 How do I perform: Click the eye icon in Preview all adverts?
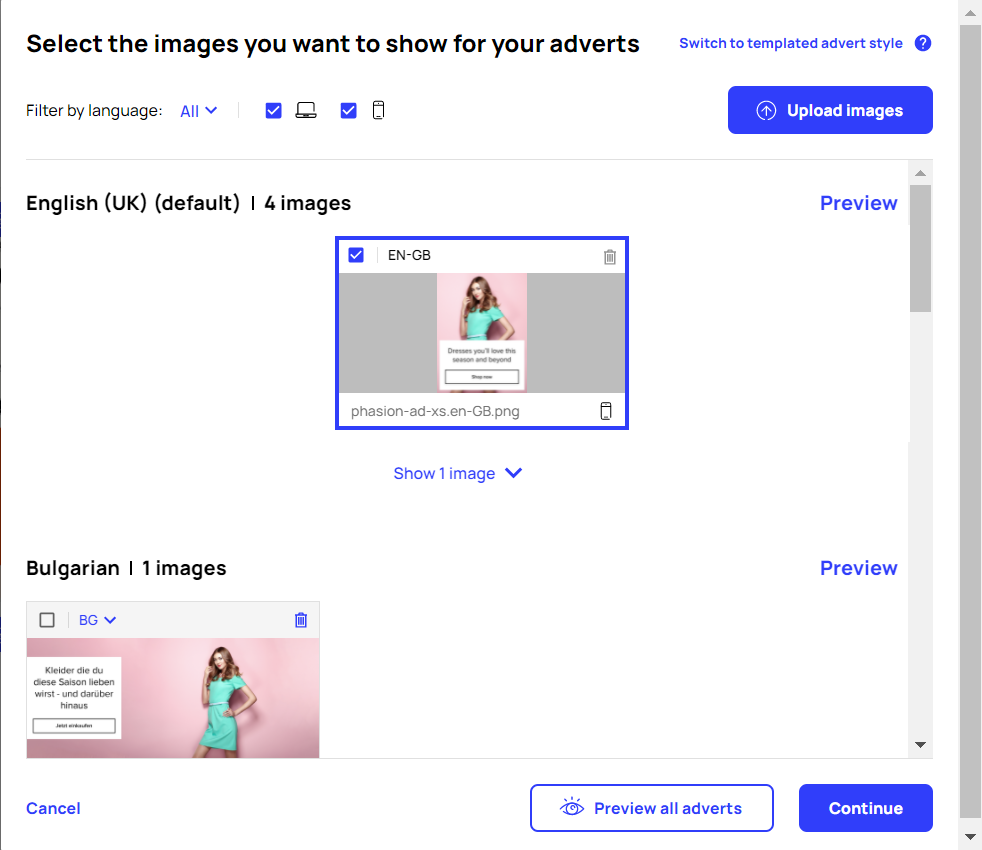point(571,807)
